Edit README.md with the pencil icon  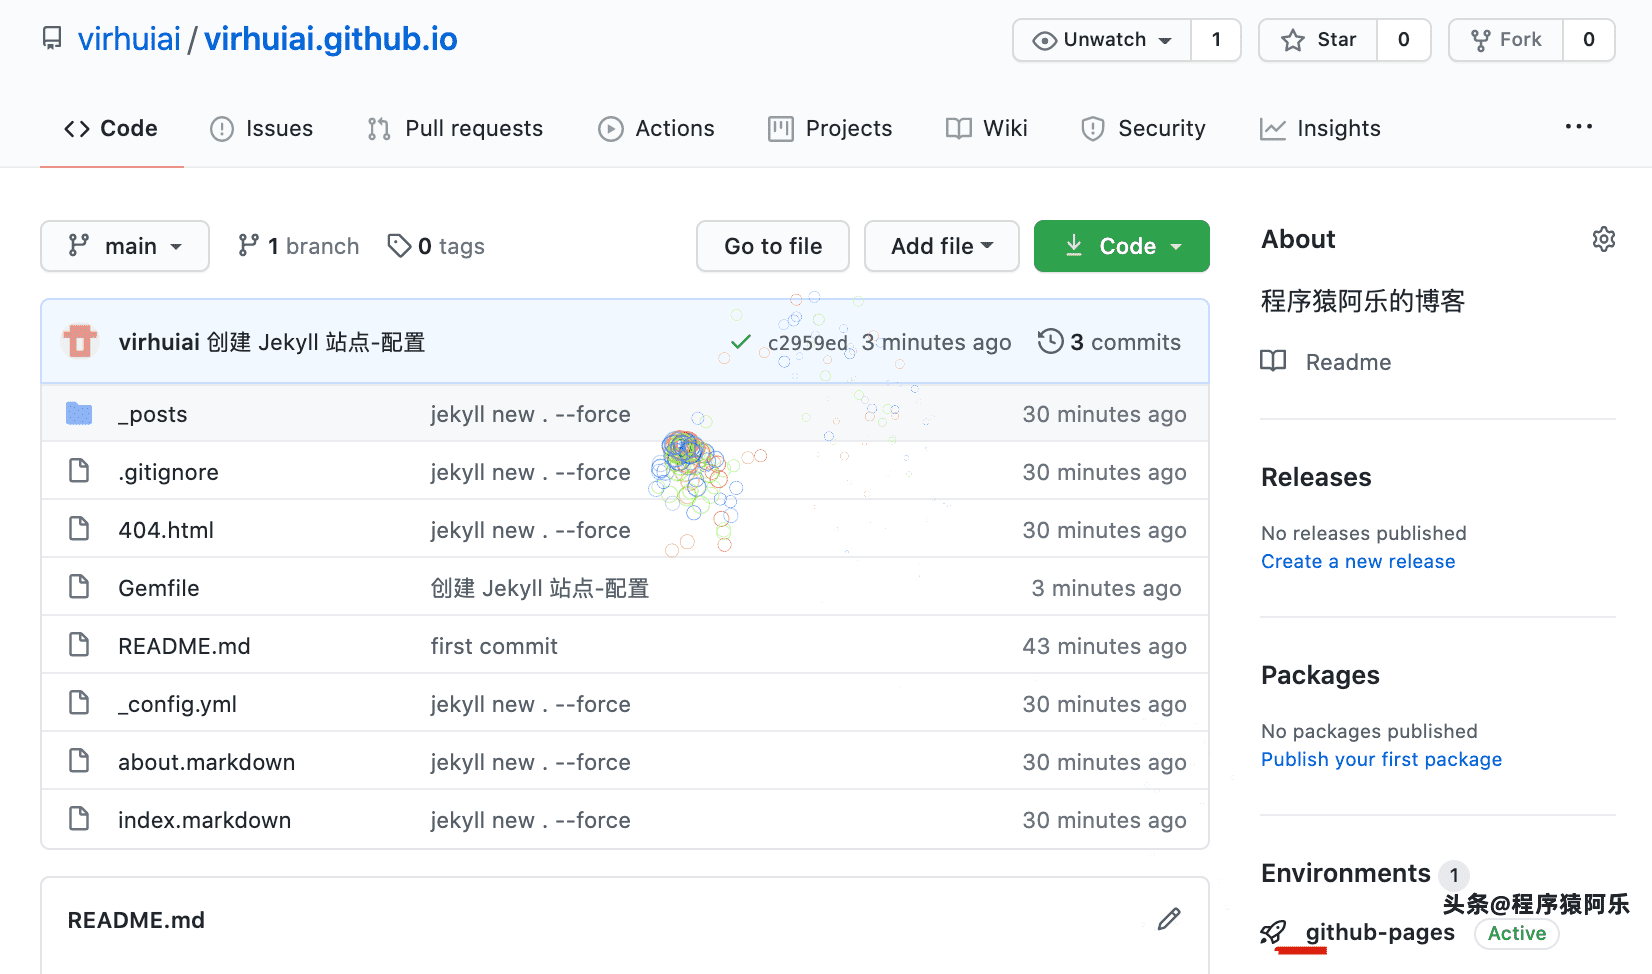1169,919
